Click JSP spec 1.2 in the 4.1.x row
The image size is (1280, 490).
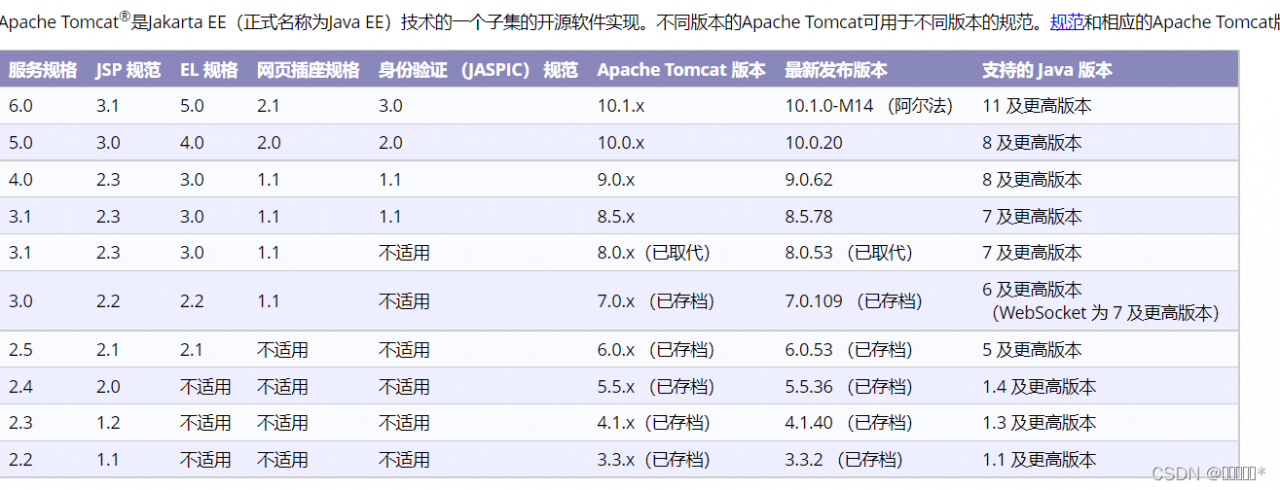pyautogui.click(x=108, y=423)
